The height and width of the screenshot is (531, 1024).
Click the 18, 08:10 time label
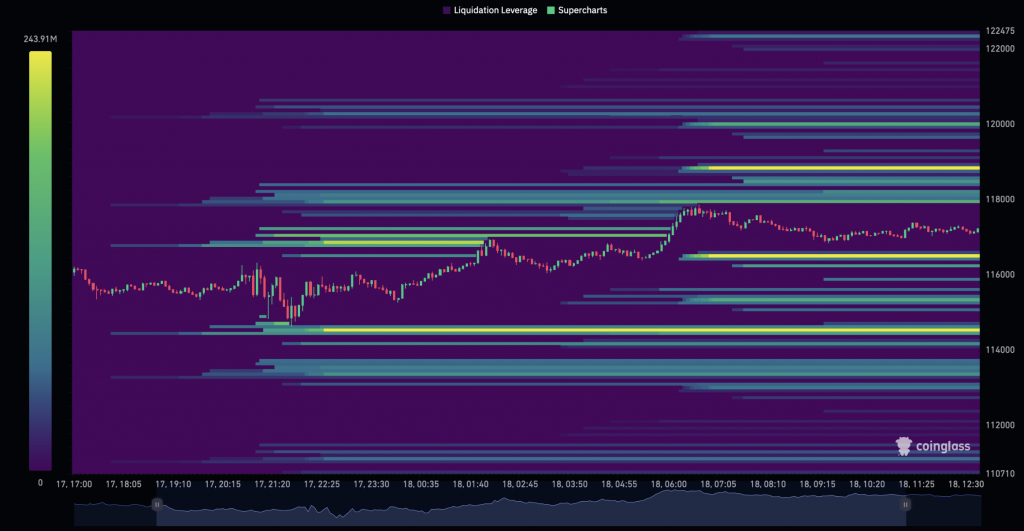coord(768,484)
